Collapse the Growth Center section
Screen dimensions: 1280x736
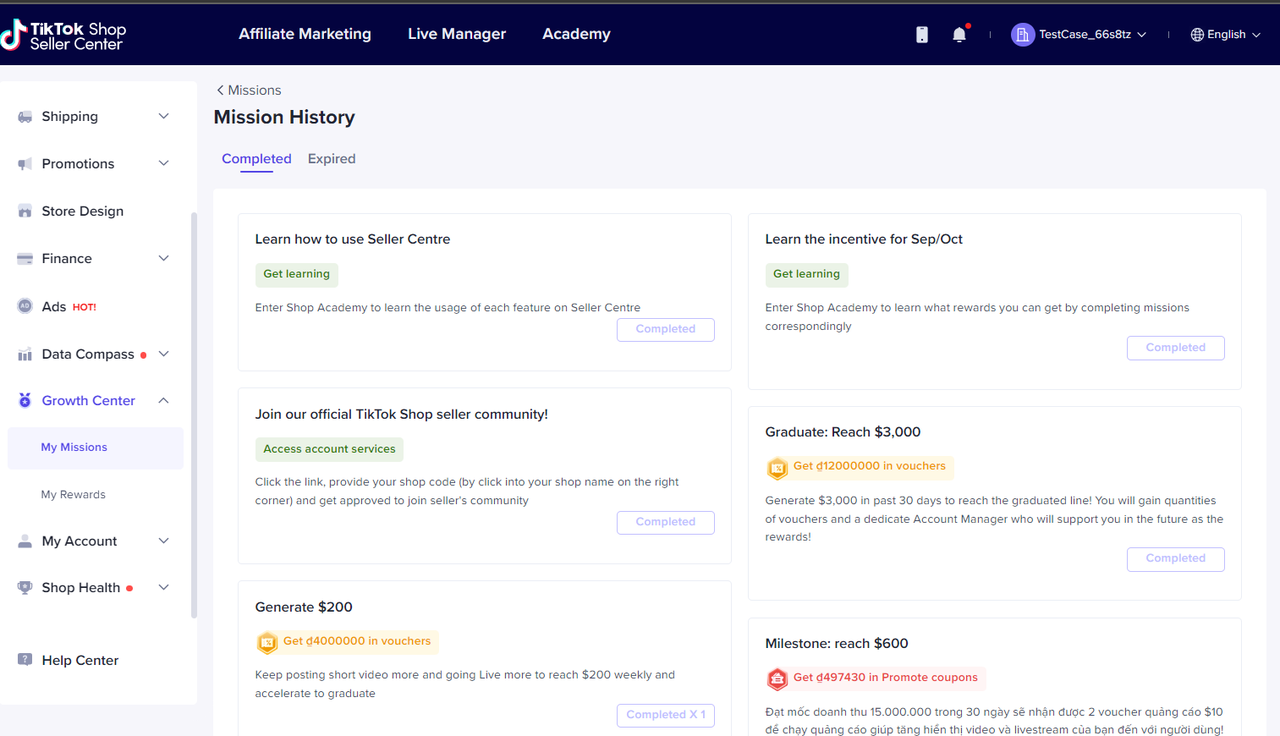tap(164, 400)
